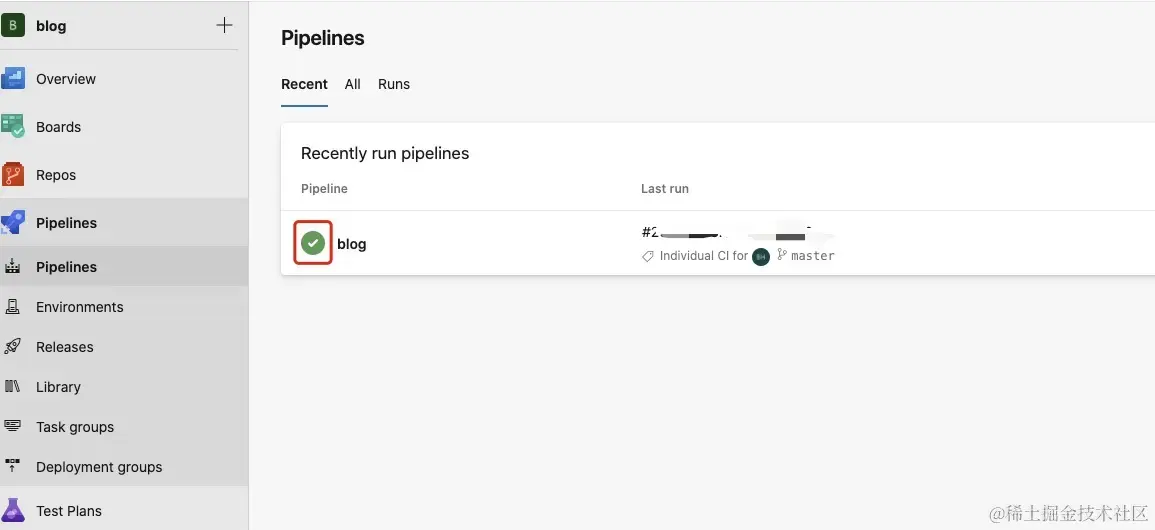Click the Deployment groups icon
Image resolution: width=1155 pixels, height=530 pixels.
point(13,467)
